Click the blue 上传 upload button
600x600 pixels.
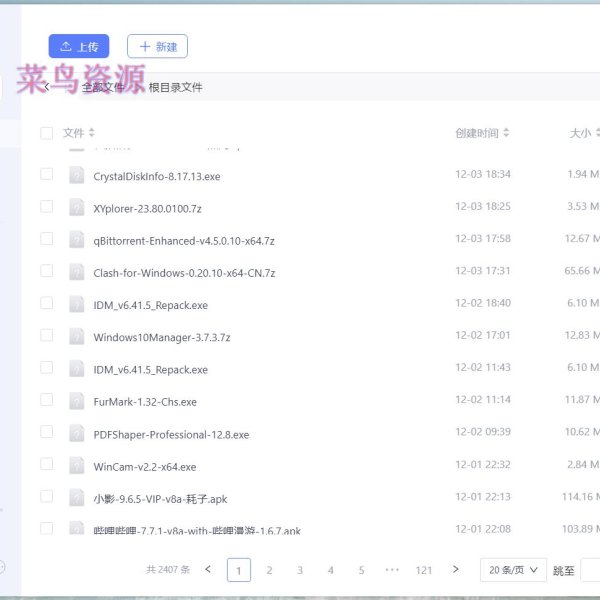point(79,46)
